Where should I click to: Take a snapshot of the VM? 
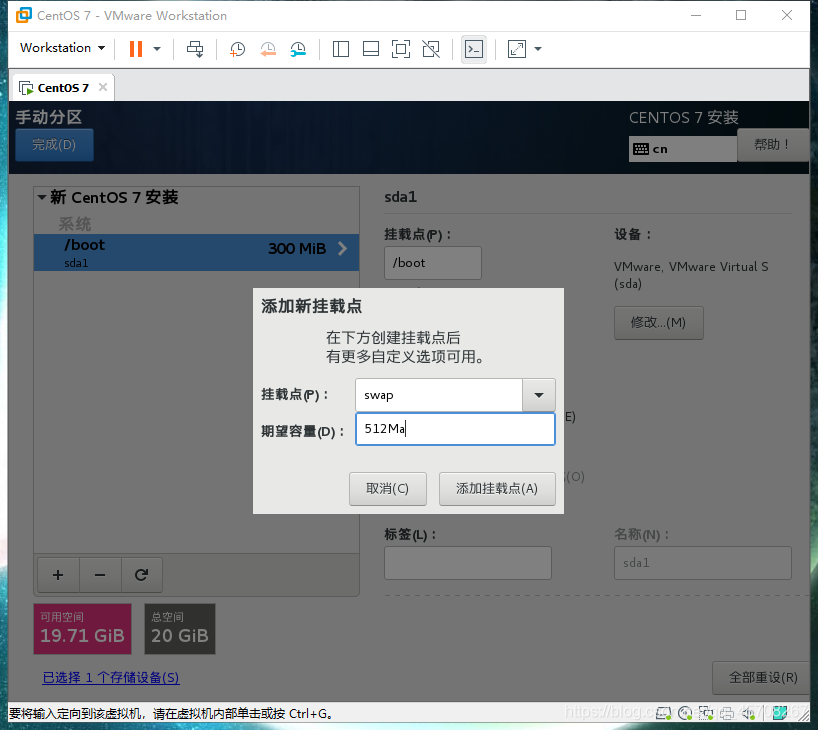pos(237,48)
